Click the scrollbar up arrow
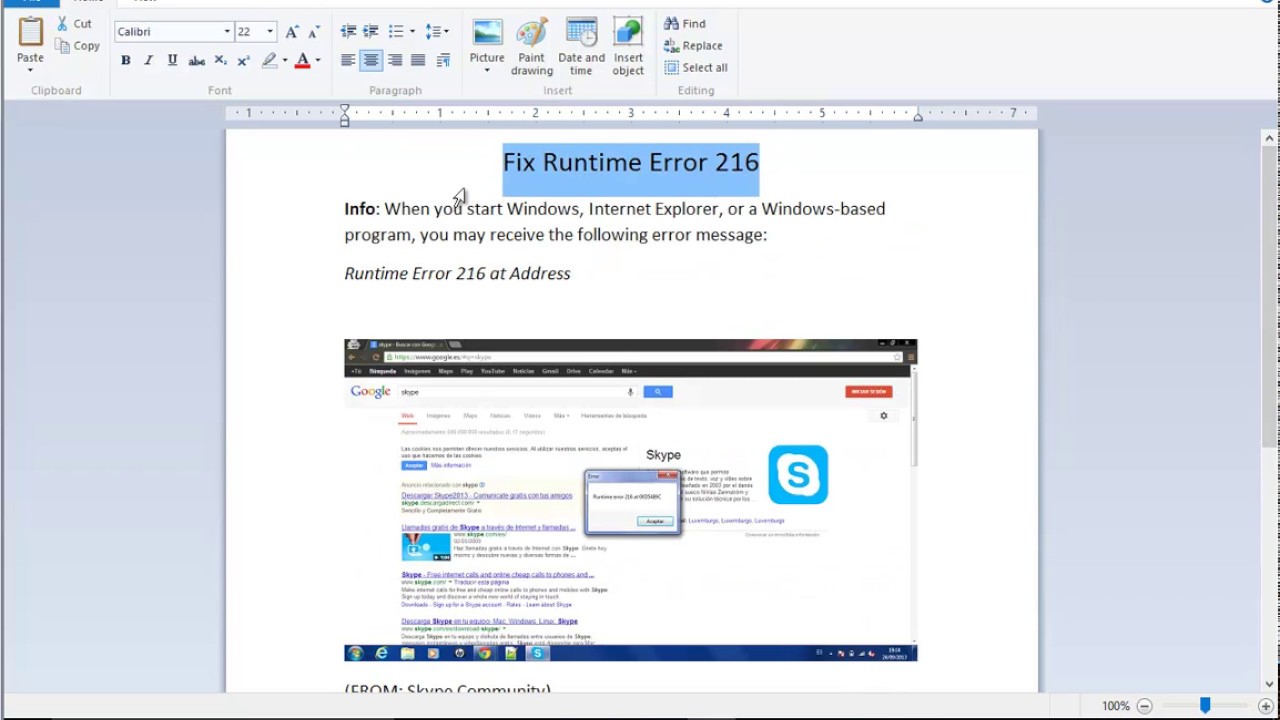This screenshot has width=1280, height=720. click(1270, 138)
